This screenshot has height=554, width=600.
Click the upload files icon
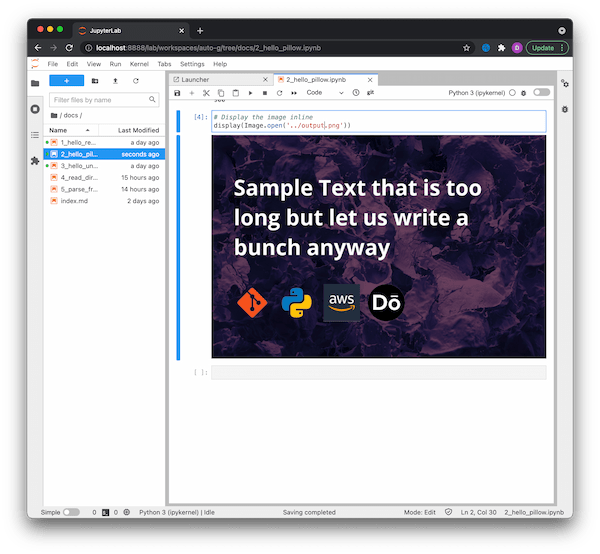115,80
